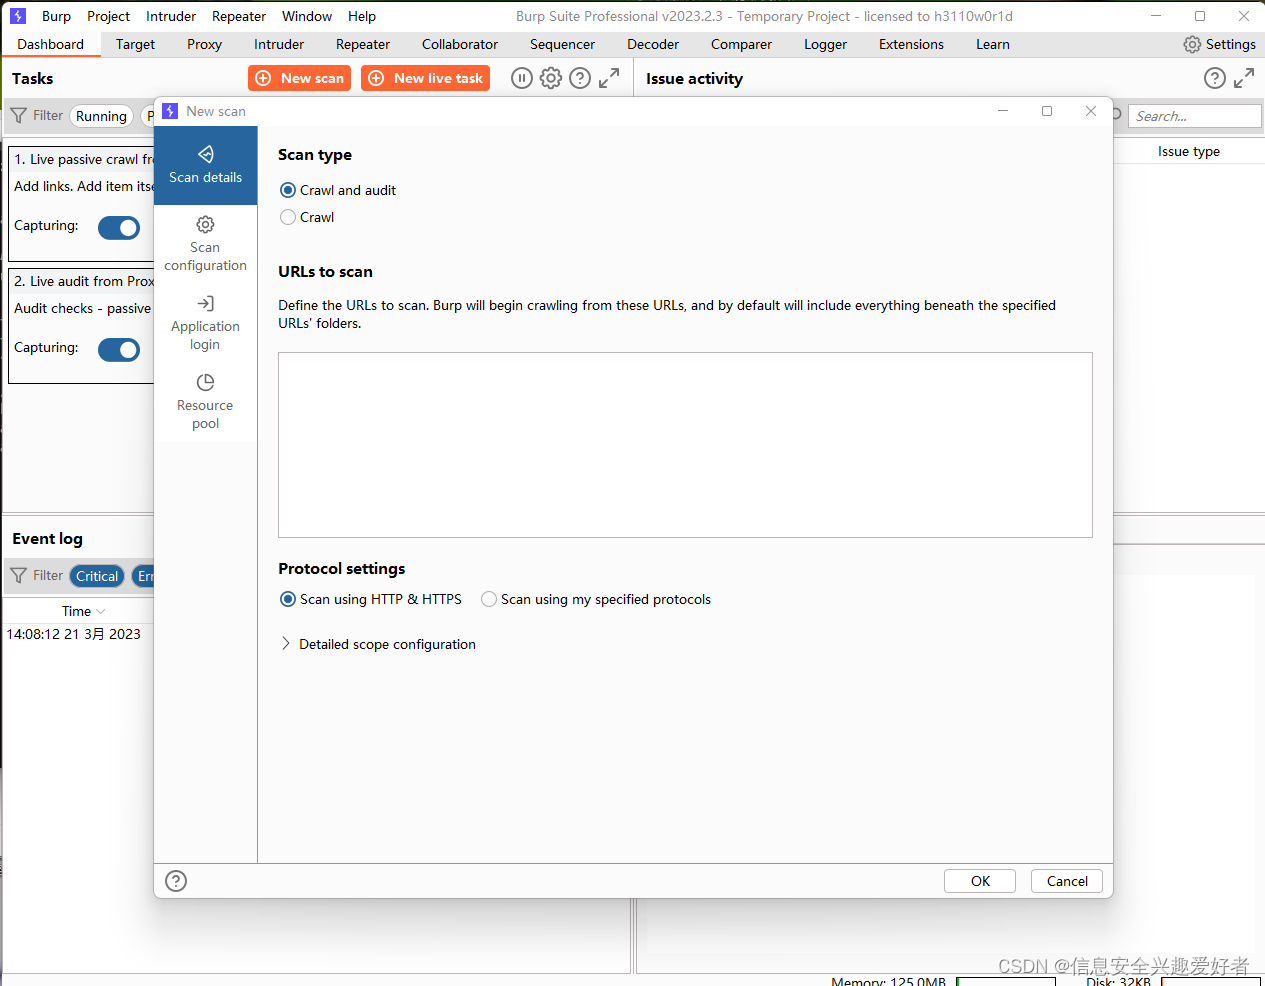Switch to the Target tab
The image size is (1265, 986).
tap(135, 44)
